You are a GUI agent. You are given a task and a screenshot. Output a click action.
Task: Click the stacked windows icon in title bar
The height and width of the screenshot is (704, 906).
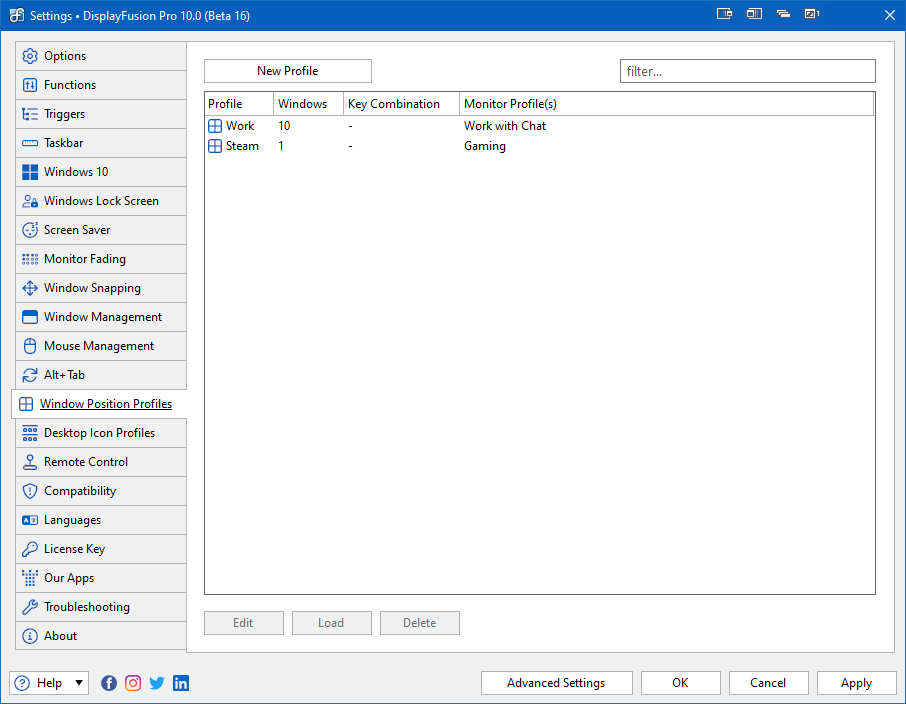(x=783, y=14)
